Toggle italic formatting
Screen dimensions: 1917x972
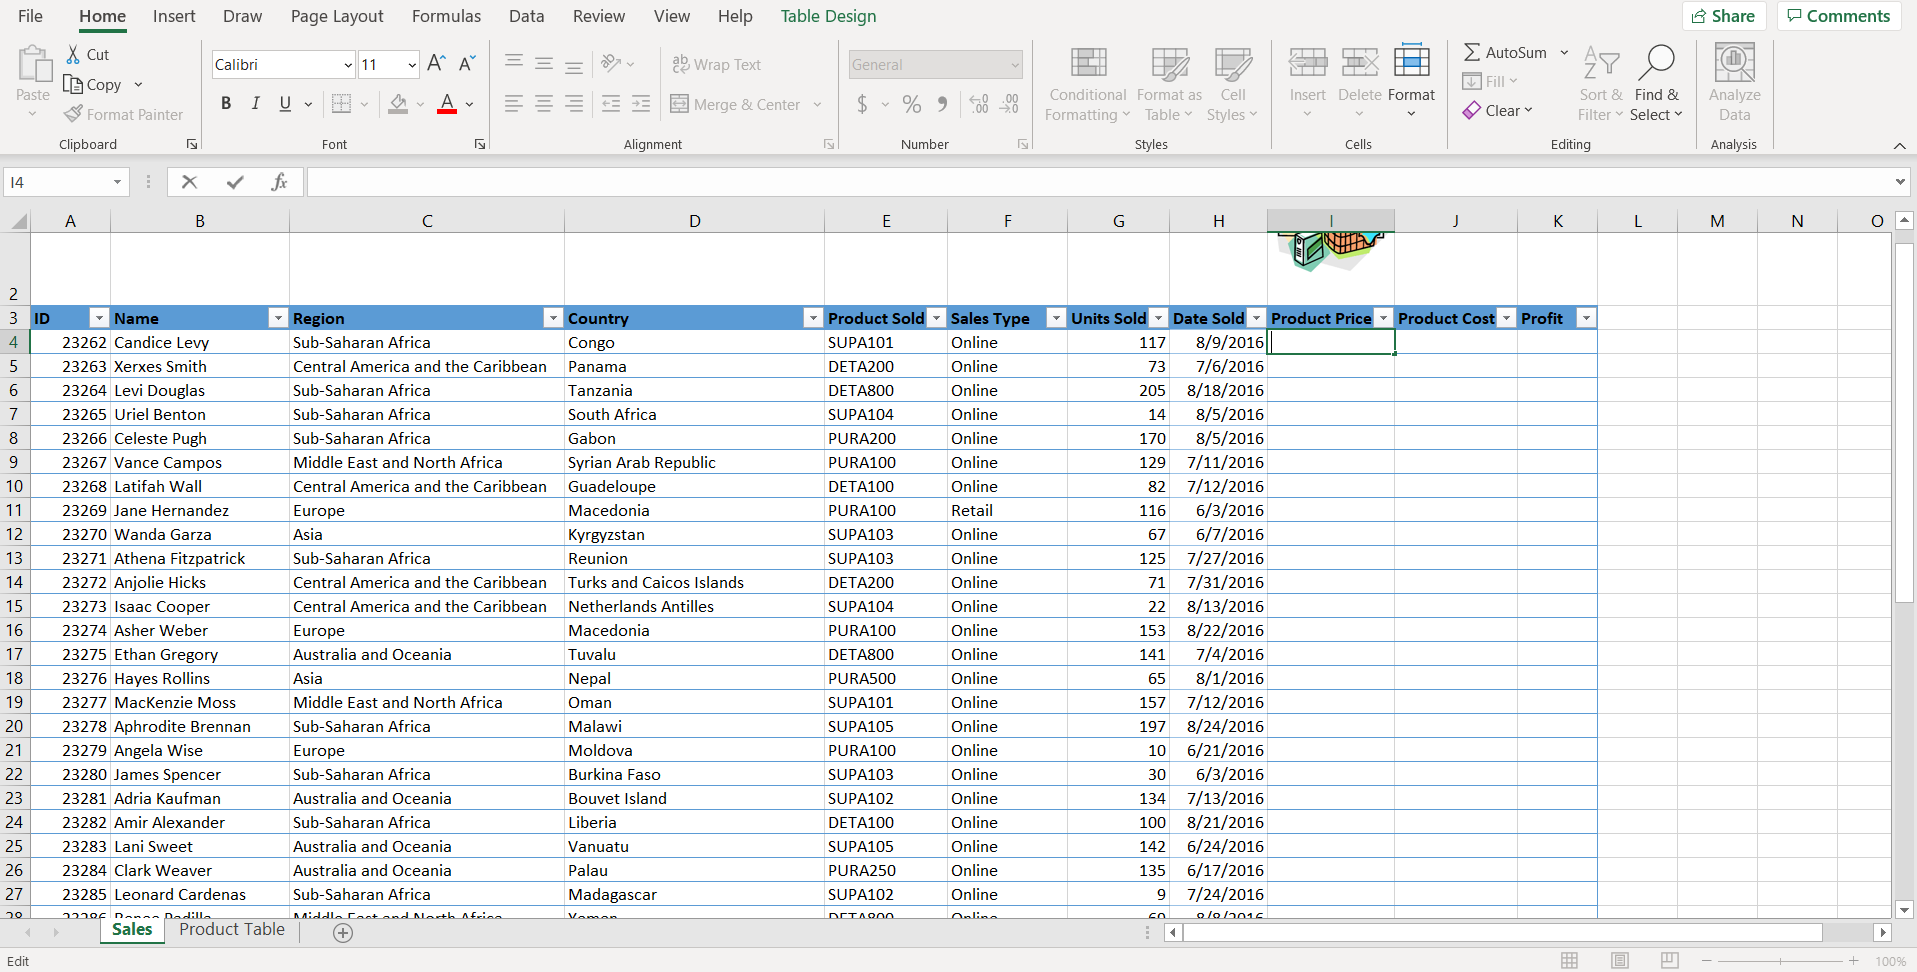255,103
